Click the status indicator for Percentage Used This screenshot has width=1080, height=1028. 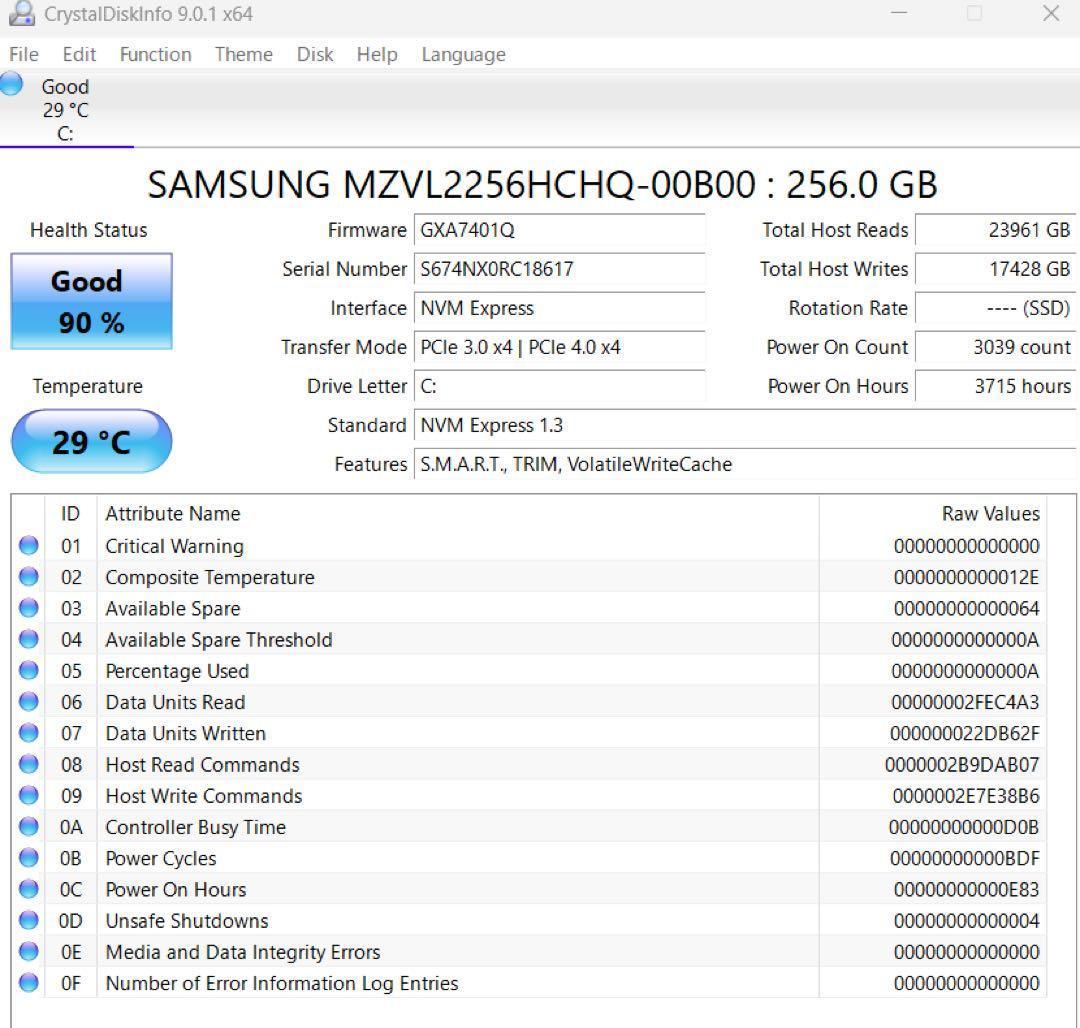(29, 671)
